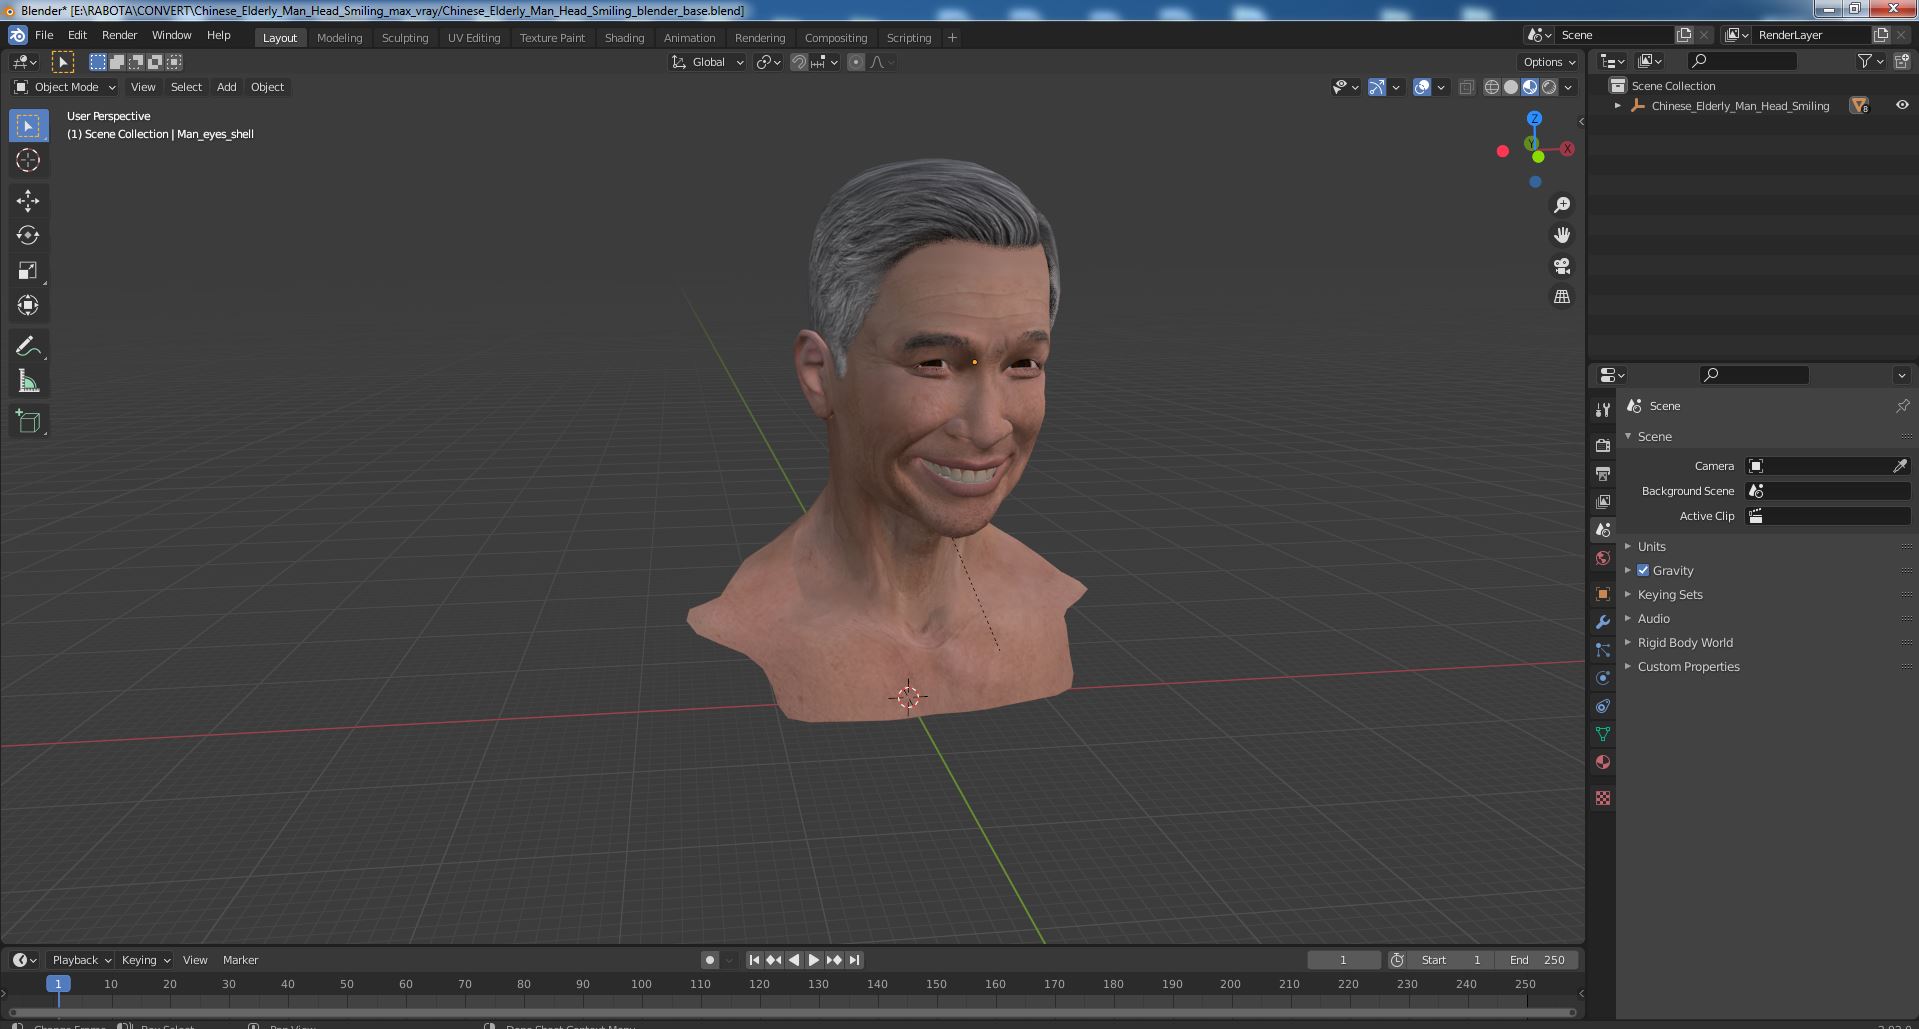Open the File menu
The width and height of the screenshot is (1919, 1029).
point(44,35)
